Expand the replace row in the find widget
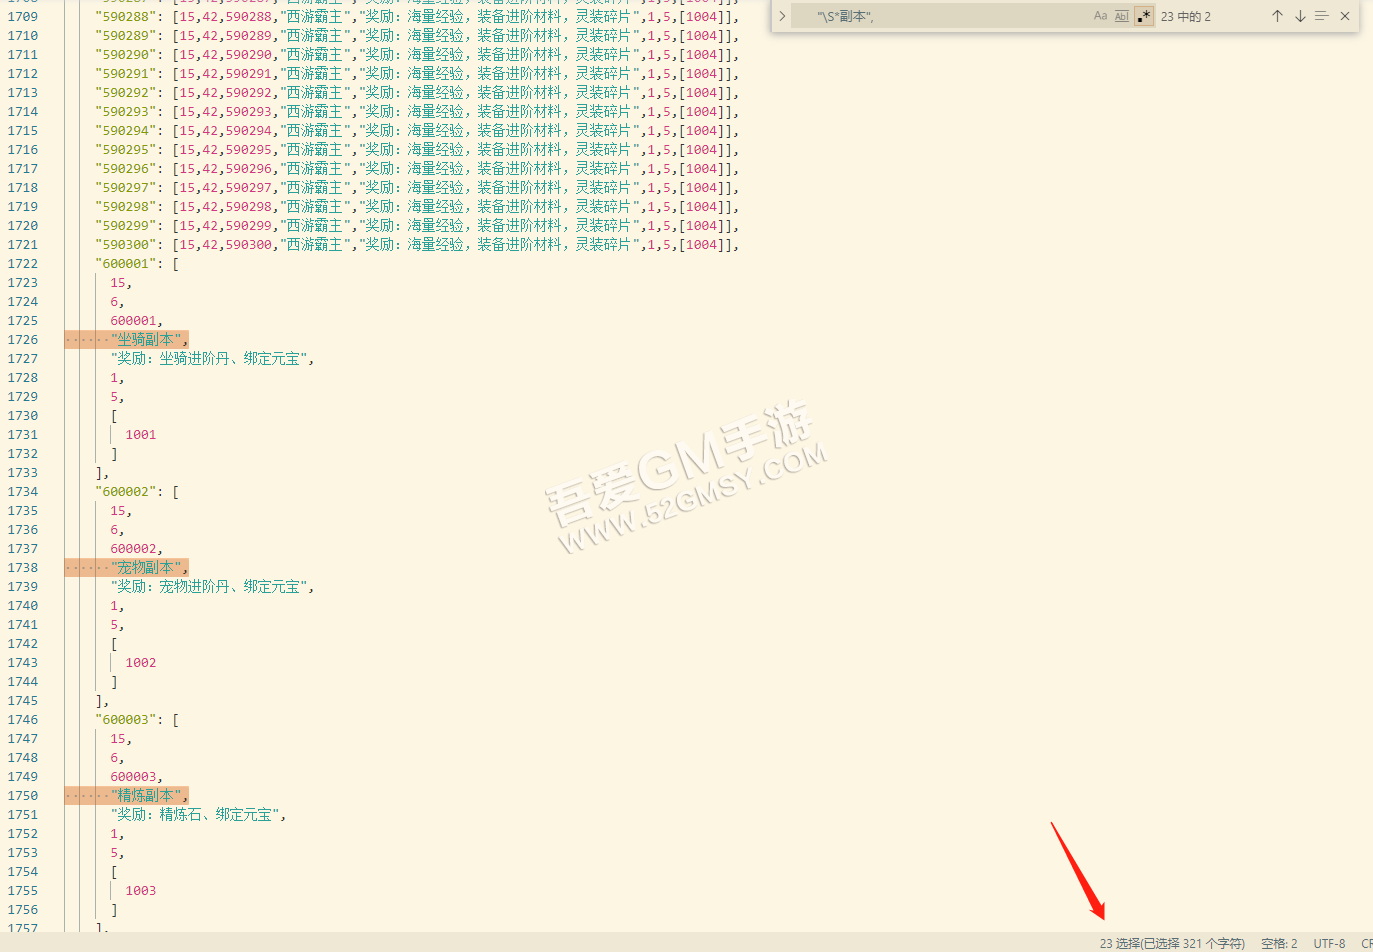Image resolution: width=1373 pixels, height=952 pixels. 782,16
